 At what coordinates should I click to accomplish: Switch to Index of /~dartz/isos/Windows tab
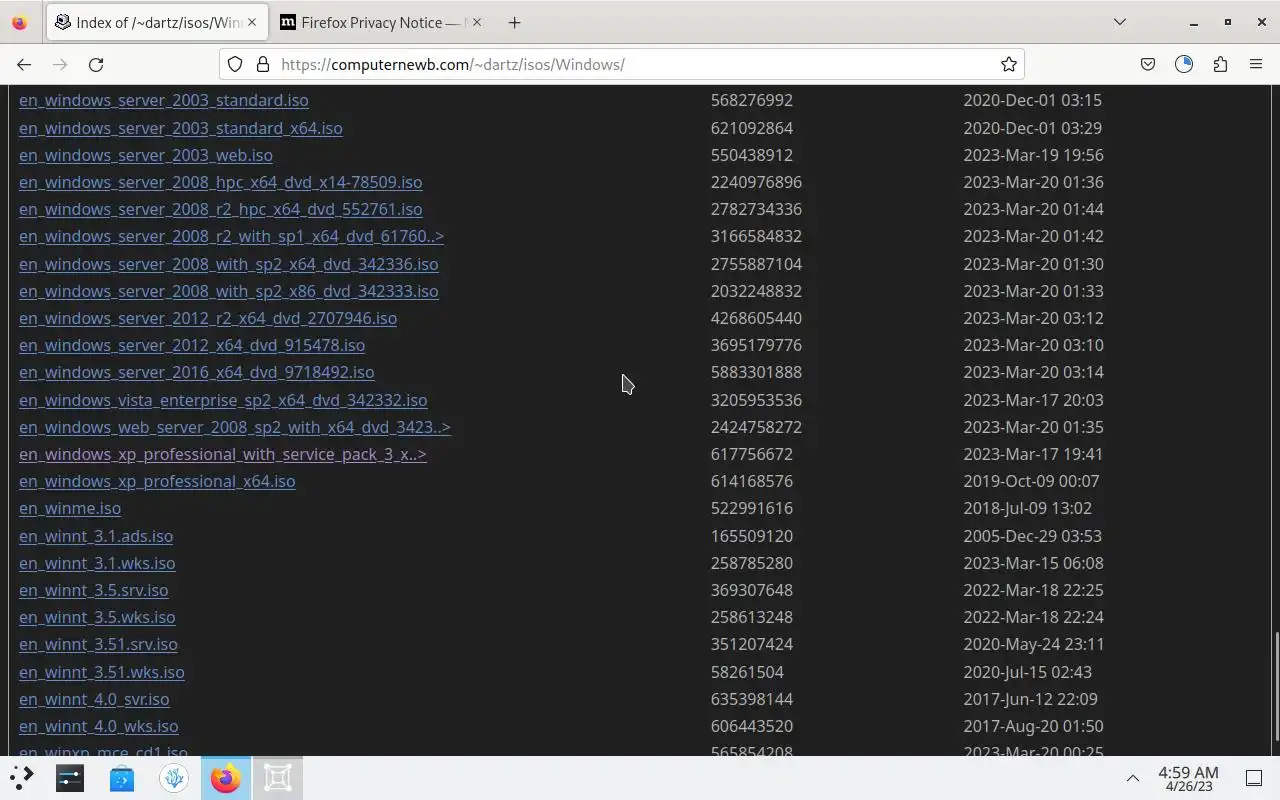click(x=157, y=22)
